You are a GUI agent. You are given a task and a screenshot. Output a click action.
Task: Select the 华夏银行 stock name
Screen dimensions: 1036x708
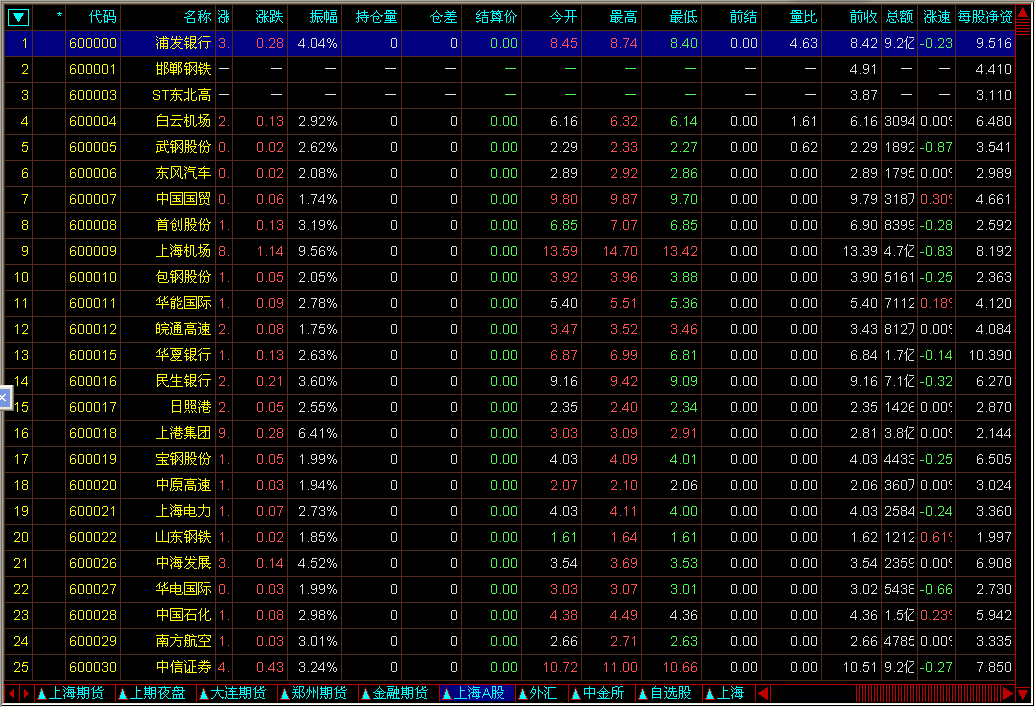(183, 355)
